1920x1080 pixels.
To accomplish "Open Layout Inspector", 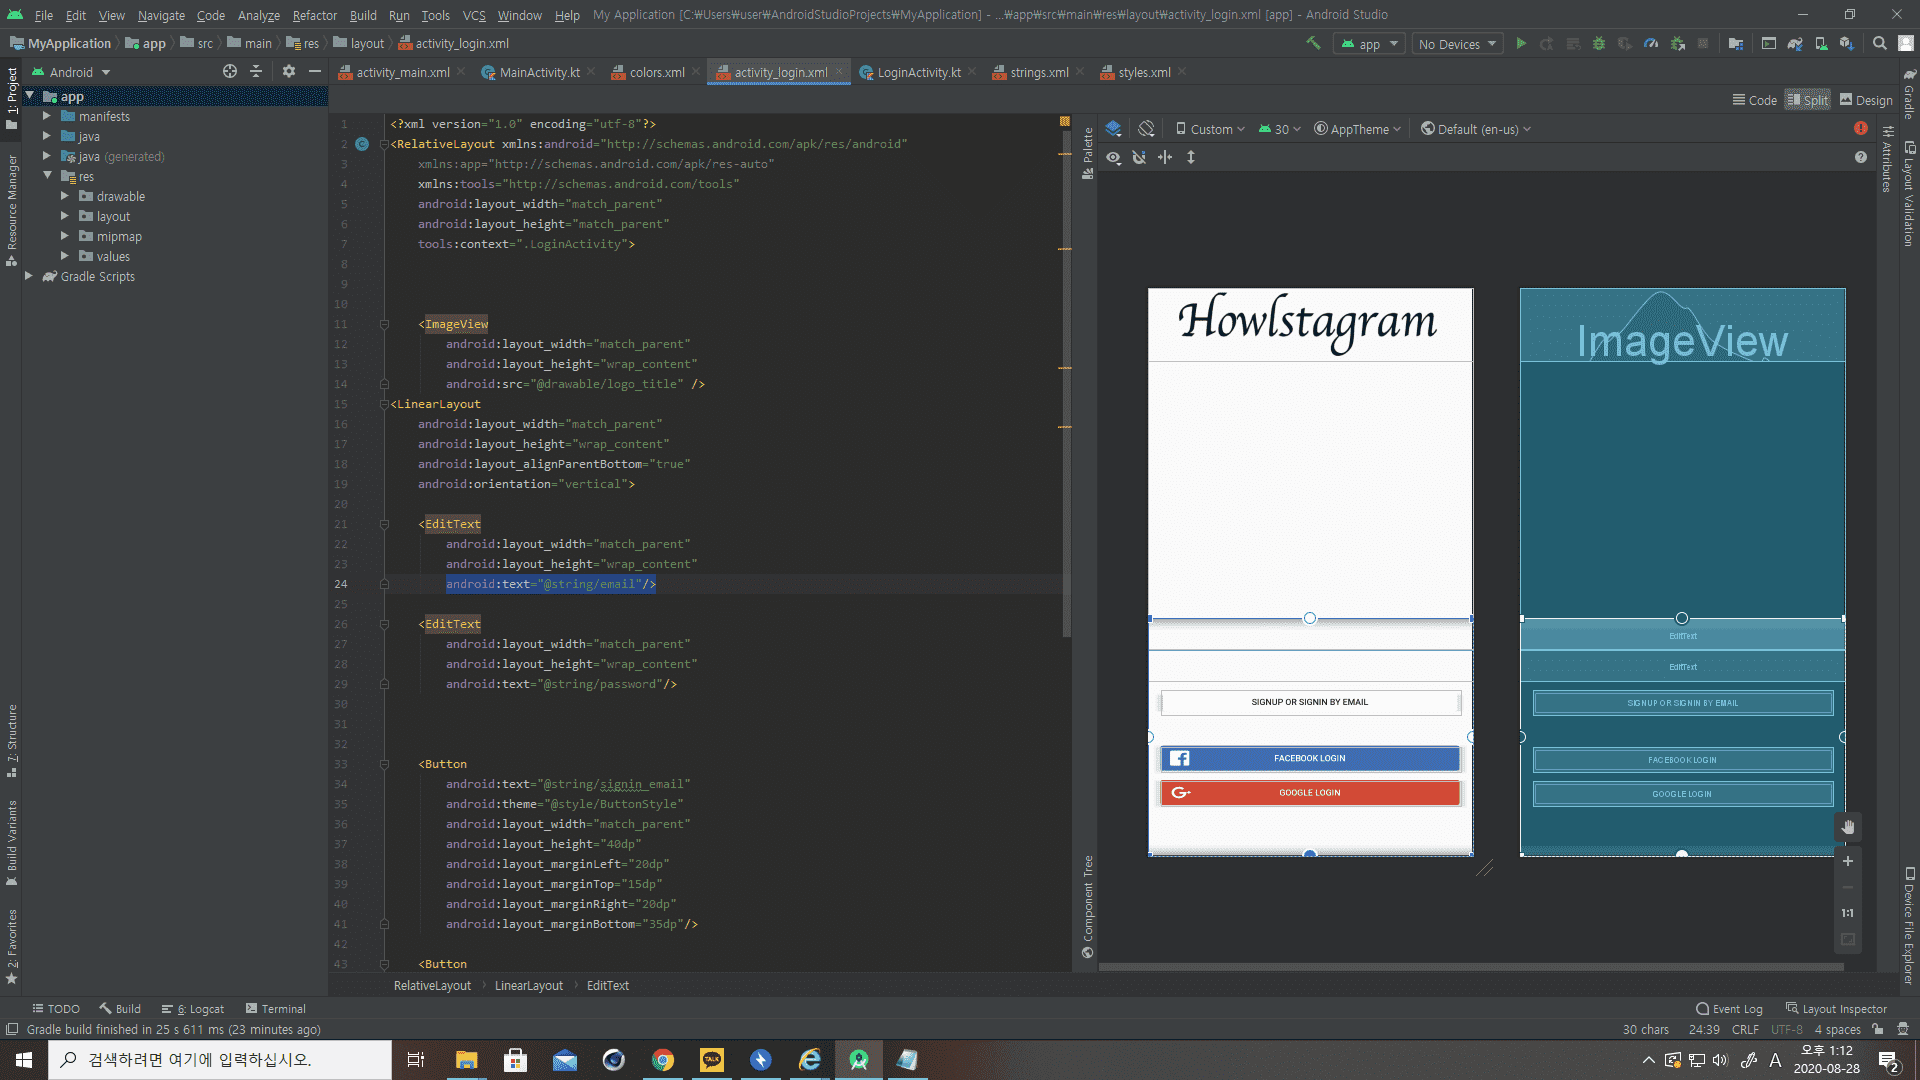I will point(1837,1009).
